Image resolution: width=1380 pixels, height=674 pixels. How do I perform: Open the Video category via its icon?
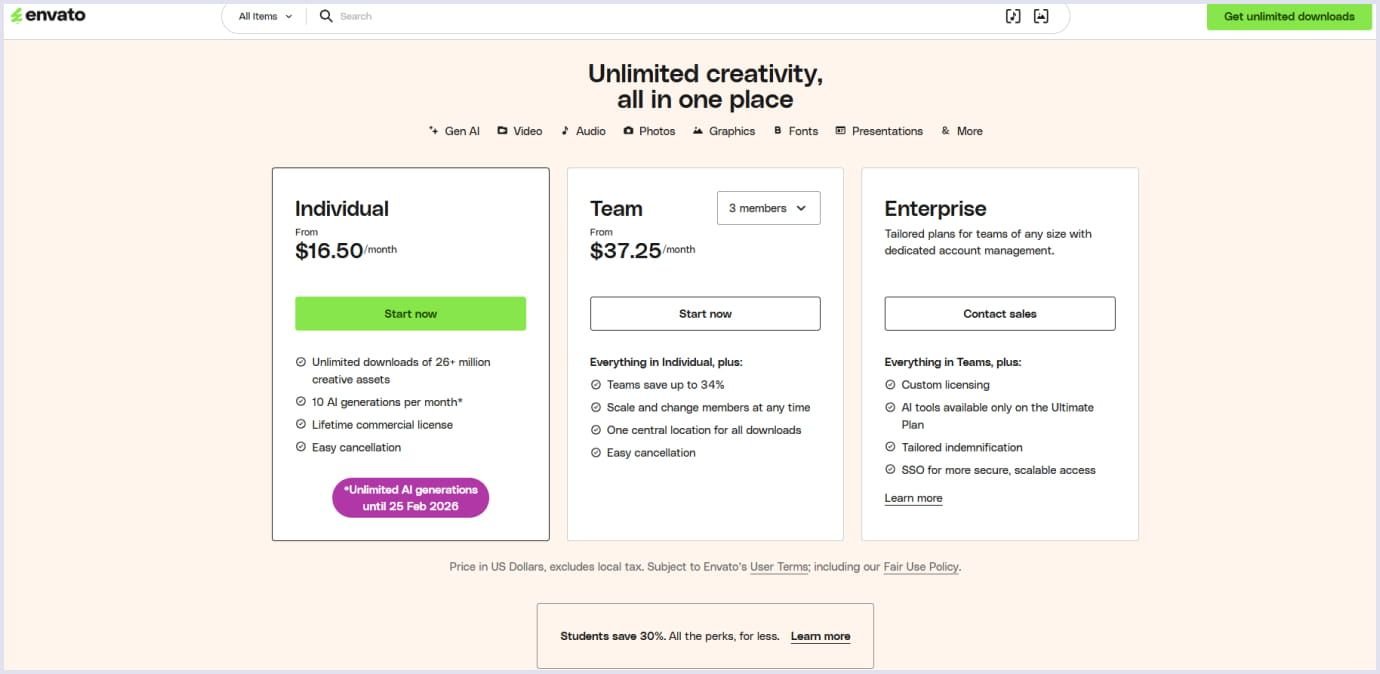click(x=503, y=130)
